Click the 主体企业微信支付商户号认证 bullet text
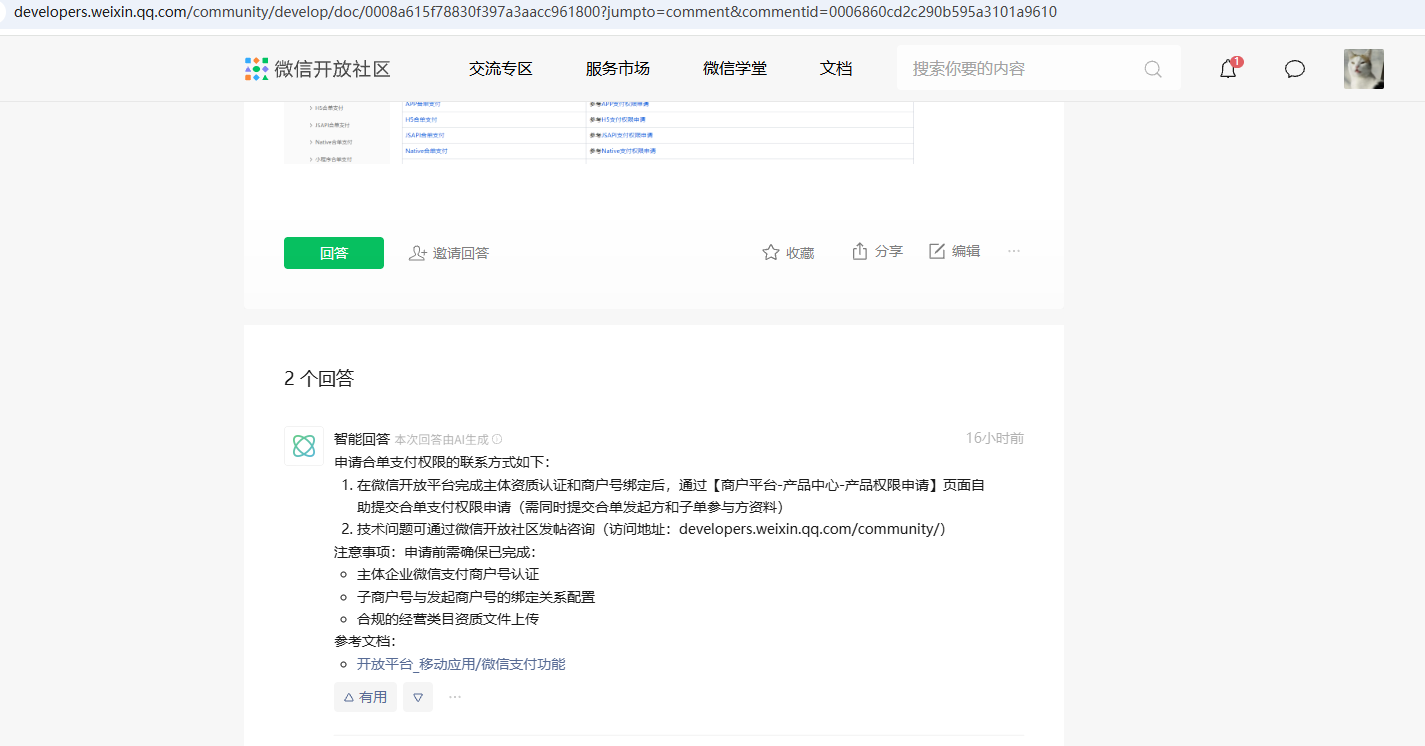 pyautogui.click(x=448, y=574)
